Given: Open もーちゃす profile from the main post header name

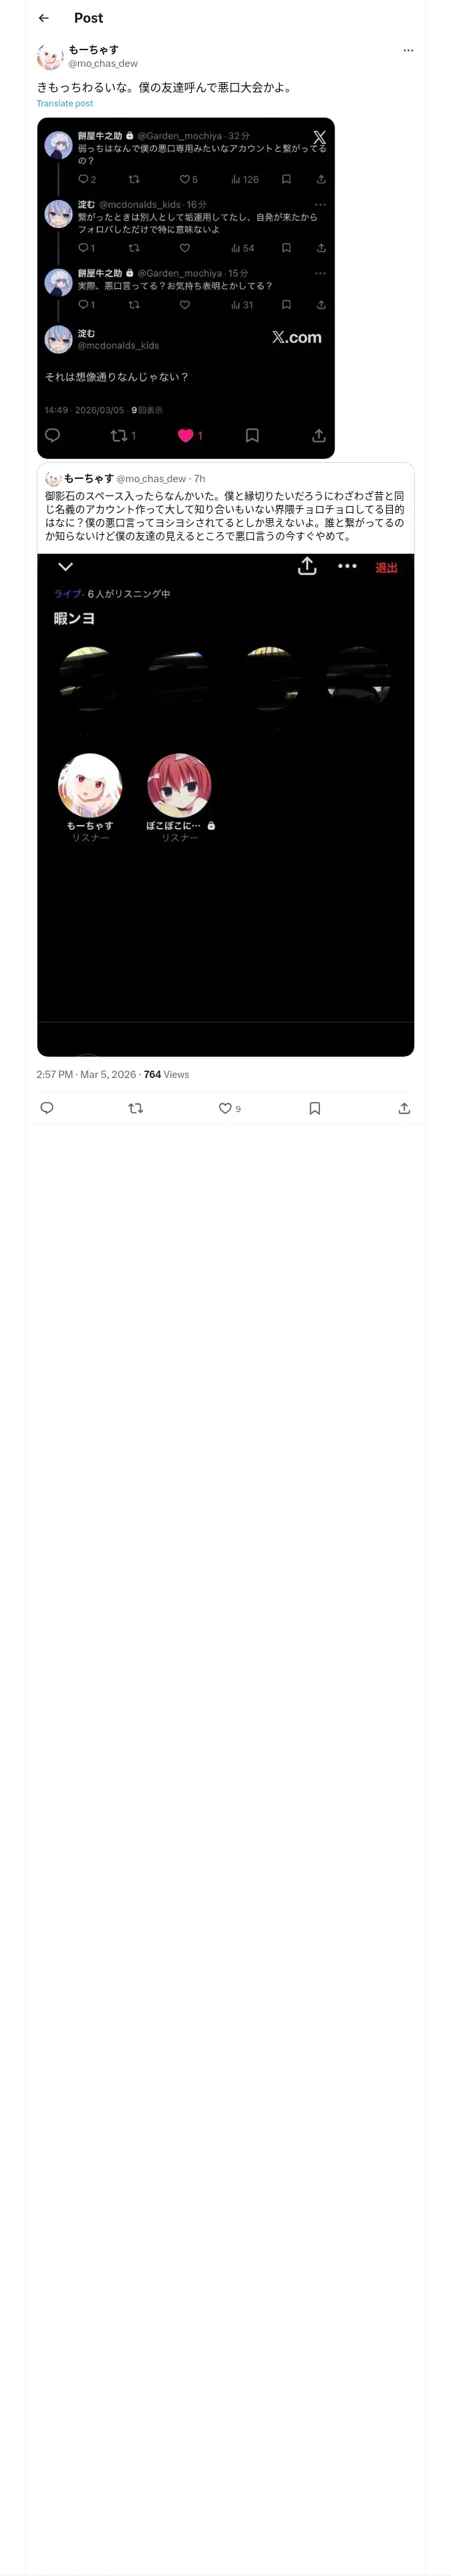Looking at the screenshot, I should [x=93, y=49].
